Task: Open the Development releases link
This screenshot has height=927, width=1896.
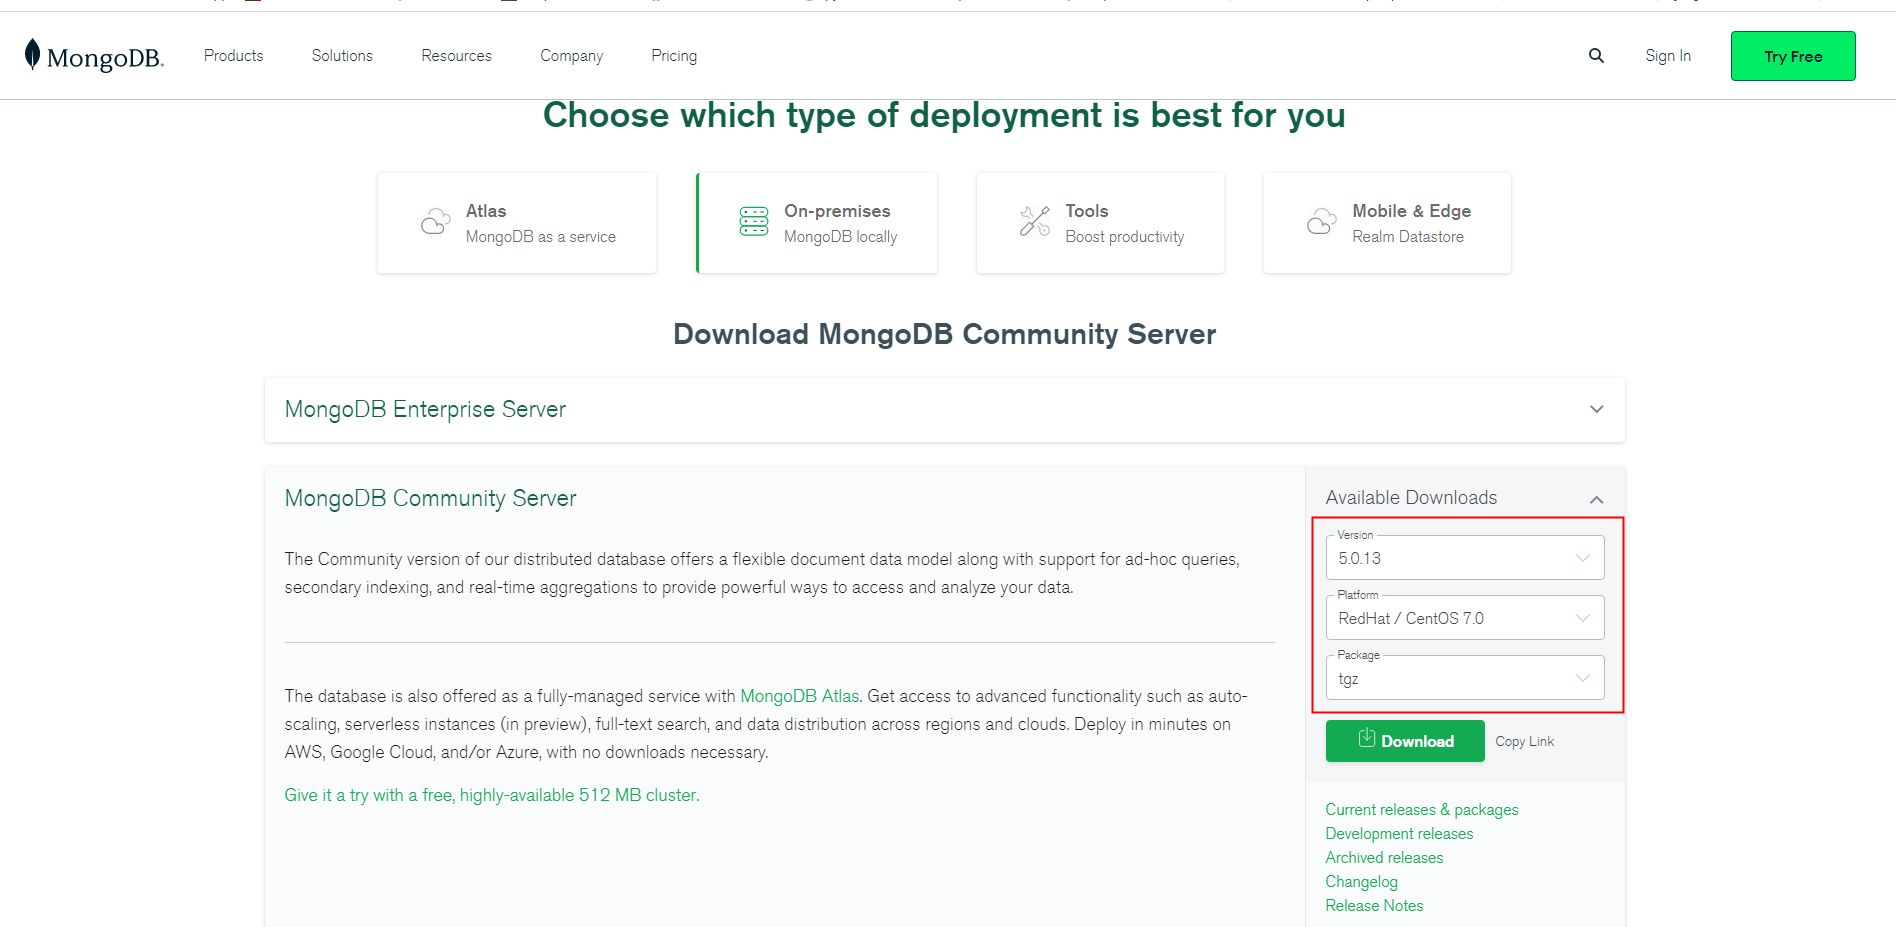Action: (x=1399, y=834)
